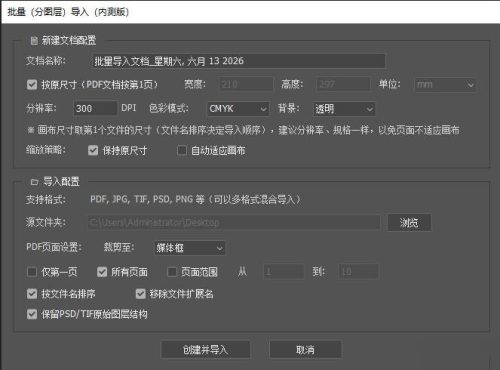The image size is (500, 370).
Task: Click the 源文件夹 path field
Action: pos(234,222)
